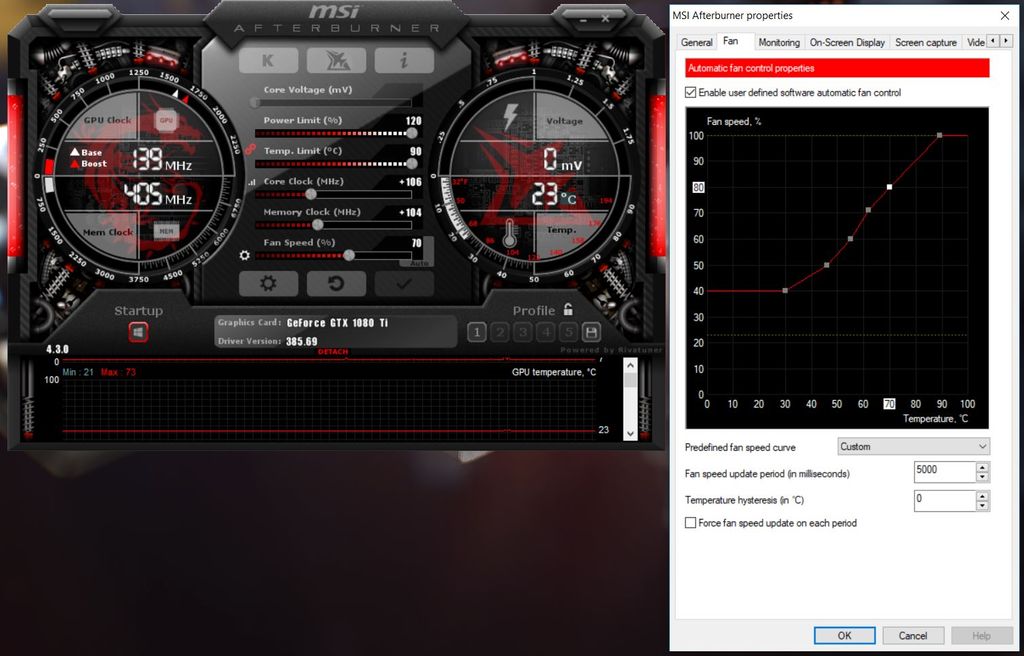This screenshot has width=1024, height=656.
Task: Increase fan speed update period with up stepper
Action: click(982, 467)
